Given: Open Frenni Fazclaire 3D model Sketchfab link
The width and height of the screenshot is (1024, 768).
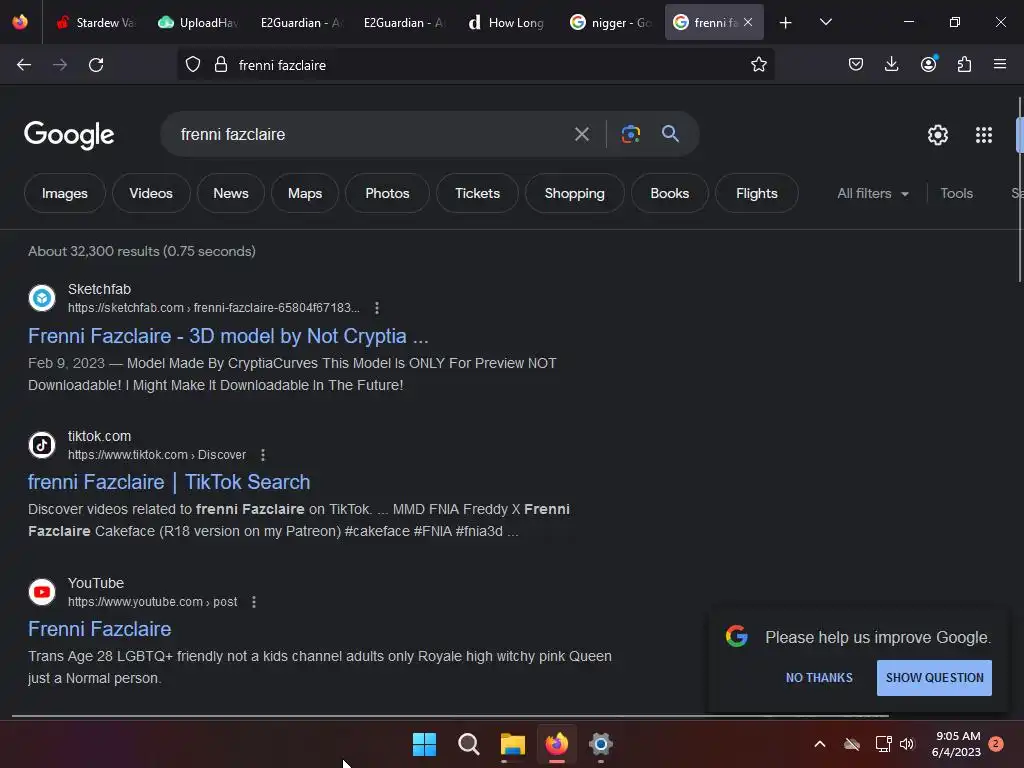Looking at the screenshot, I should tap(228, 336).
